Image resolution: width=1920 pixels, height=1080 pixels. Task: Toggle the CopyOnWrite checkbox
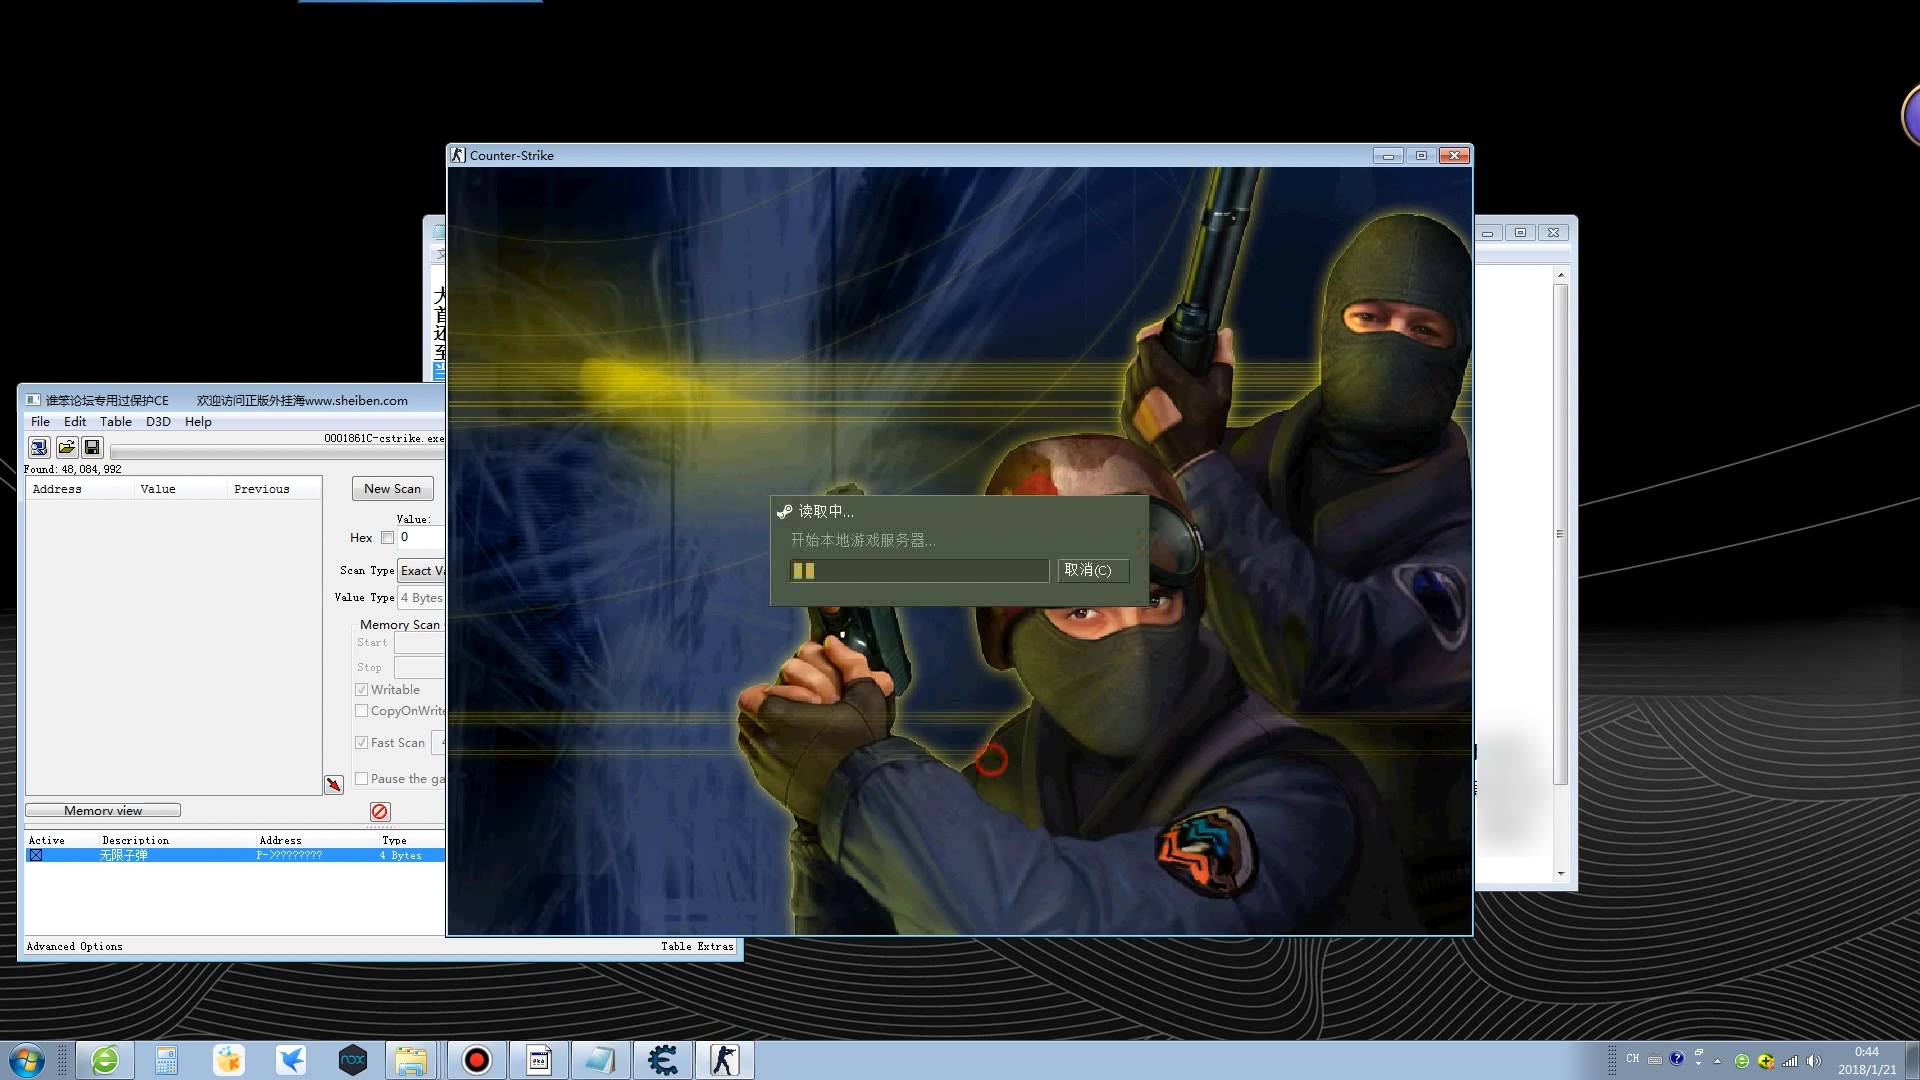(361, 710)
